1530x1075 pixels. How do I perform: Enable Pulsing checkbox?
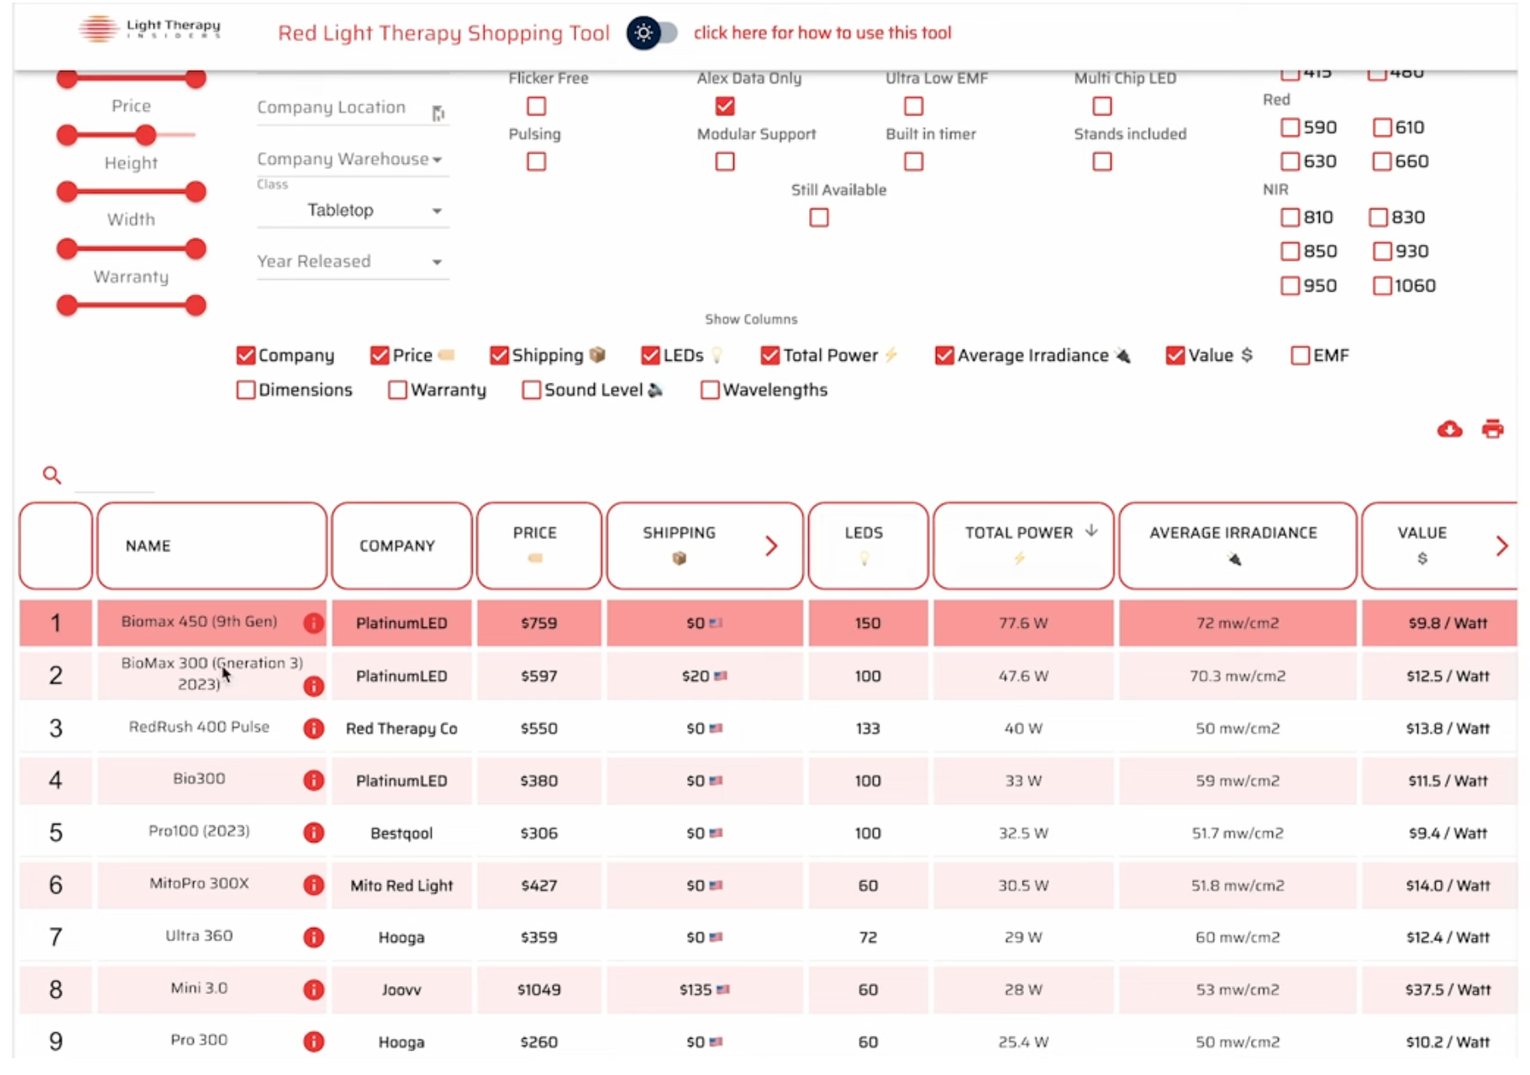tap(537, 162)
